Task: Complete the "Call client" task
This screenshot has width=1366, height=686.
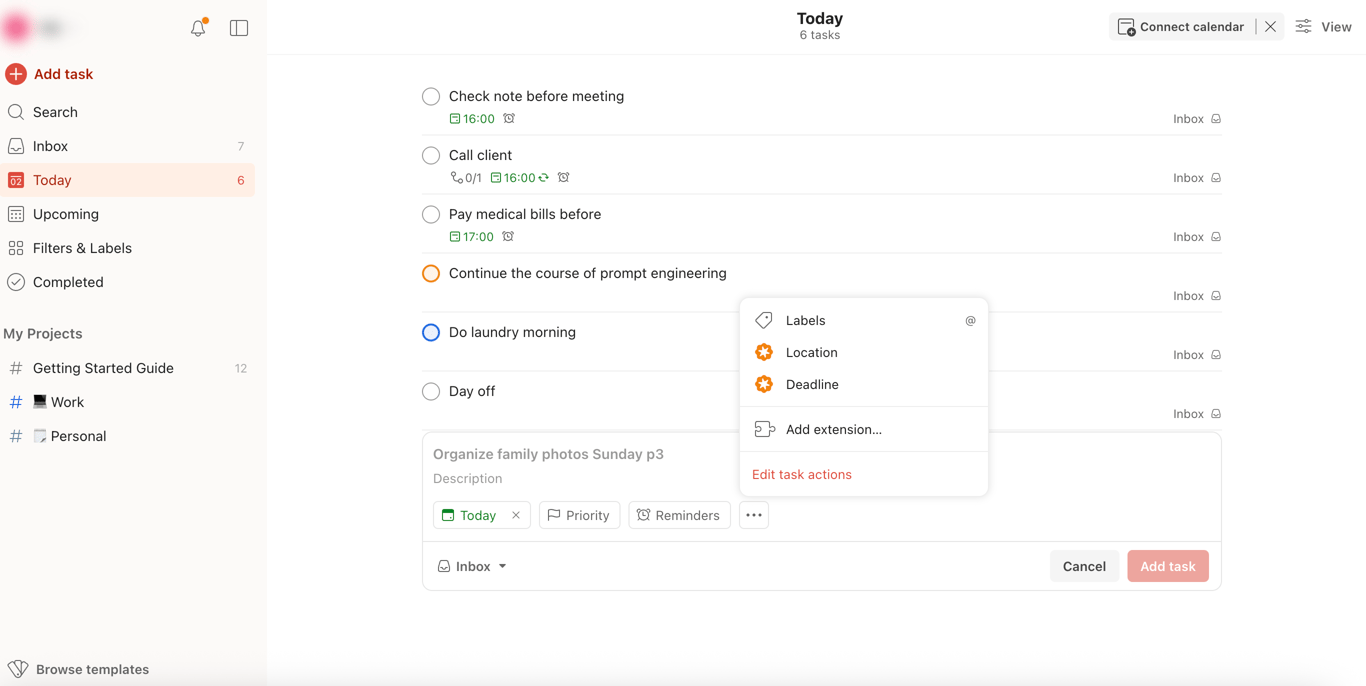Action: pyautogui.click(x=431, y=156)
